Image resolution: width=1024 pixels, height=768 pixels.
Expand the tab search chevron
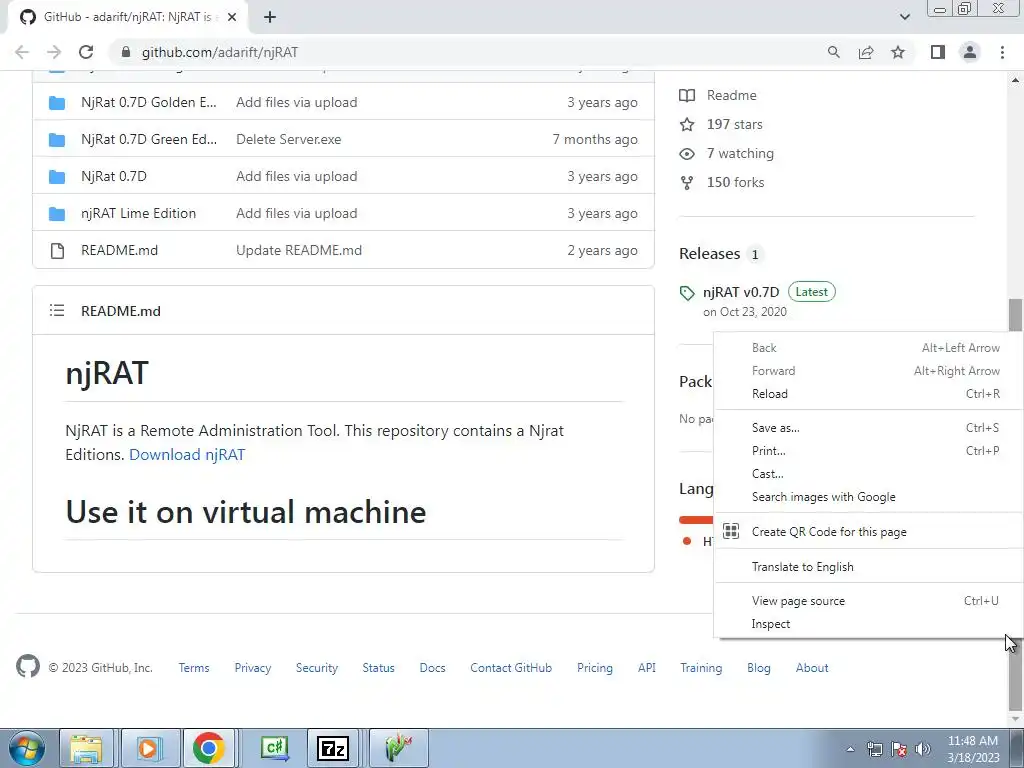(x=904, y=17)
